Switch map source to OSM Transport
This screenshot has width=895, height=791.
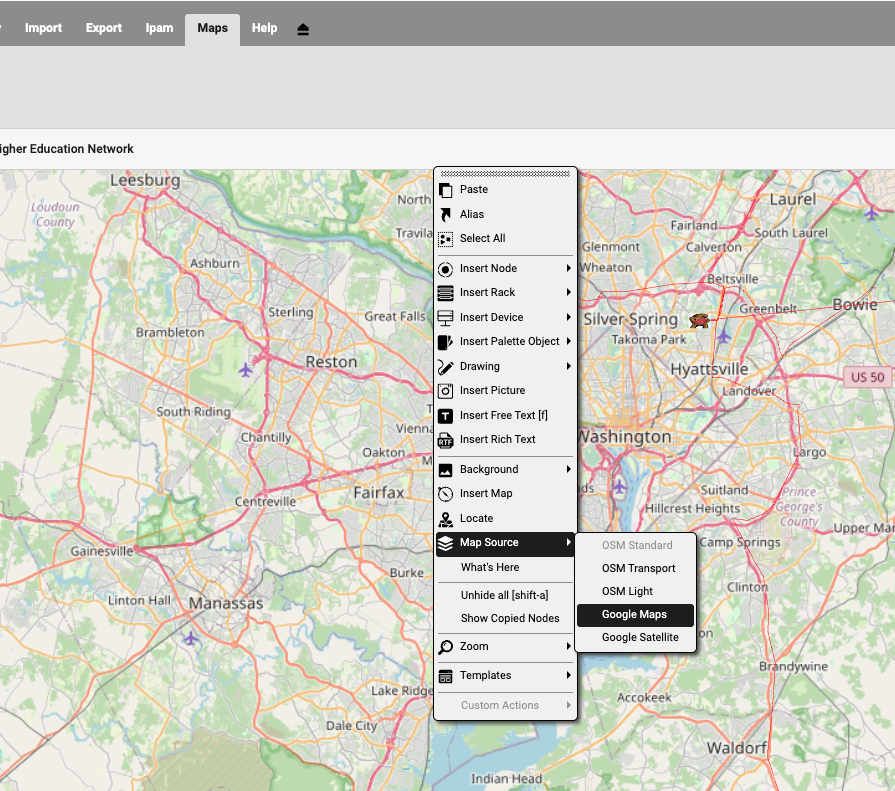(x=638, y=568)
